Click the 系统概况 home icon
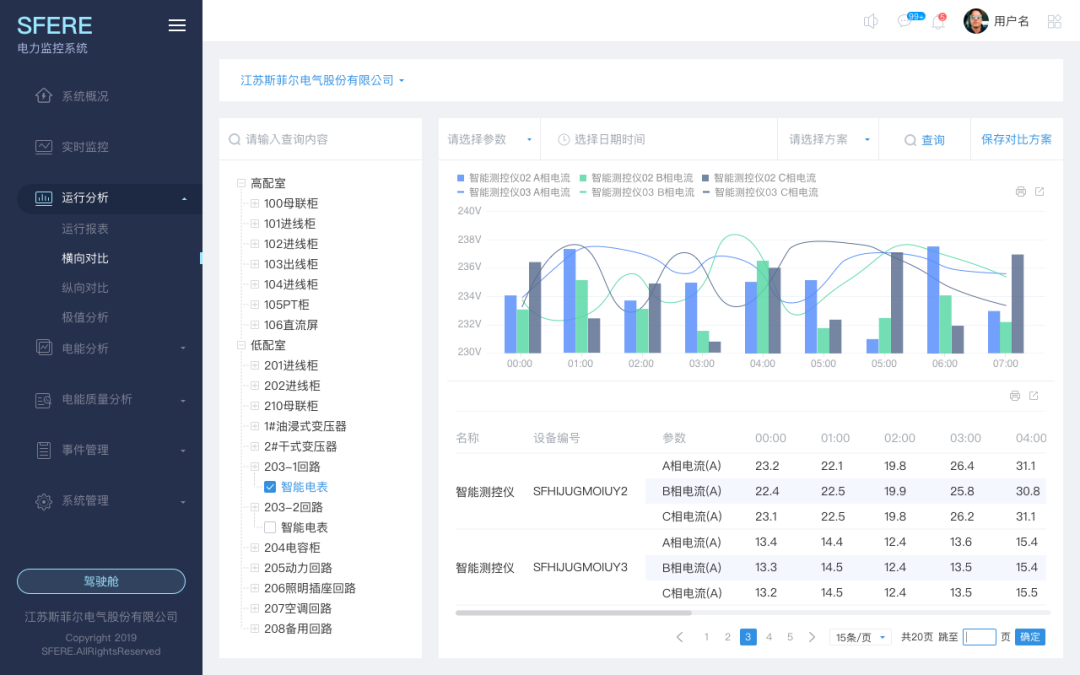This screenshot has height=675, width=1080. pos(43,96)
